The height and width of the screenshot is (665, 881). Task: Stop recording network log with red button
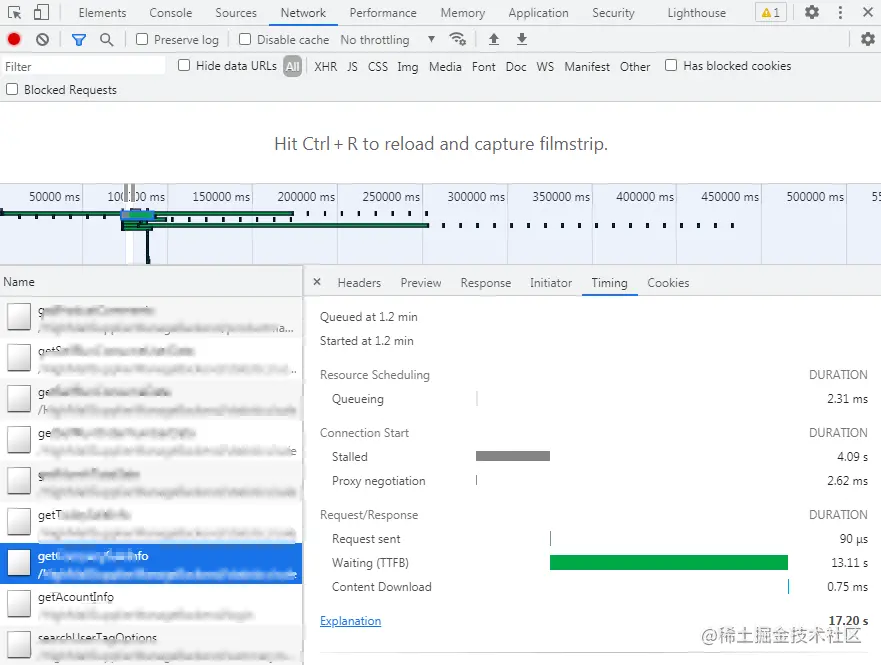point(14,39)
